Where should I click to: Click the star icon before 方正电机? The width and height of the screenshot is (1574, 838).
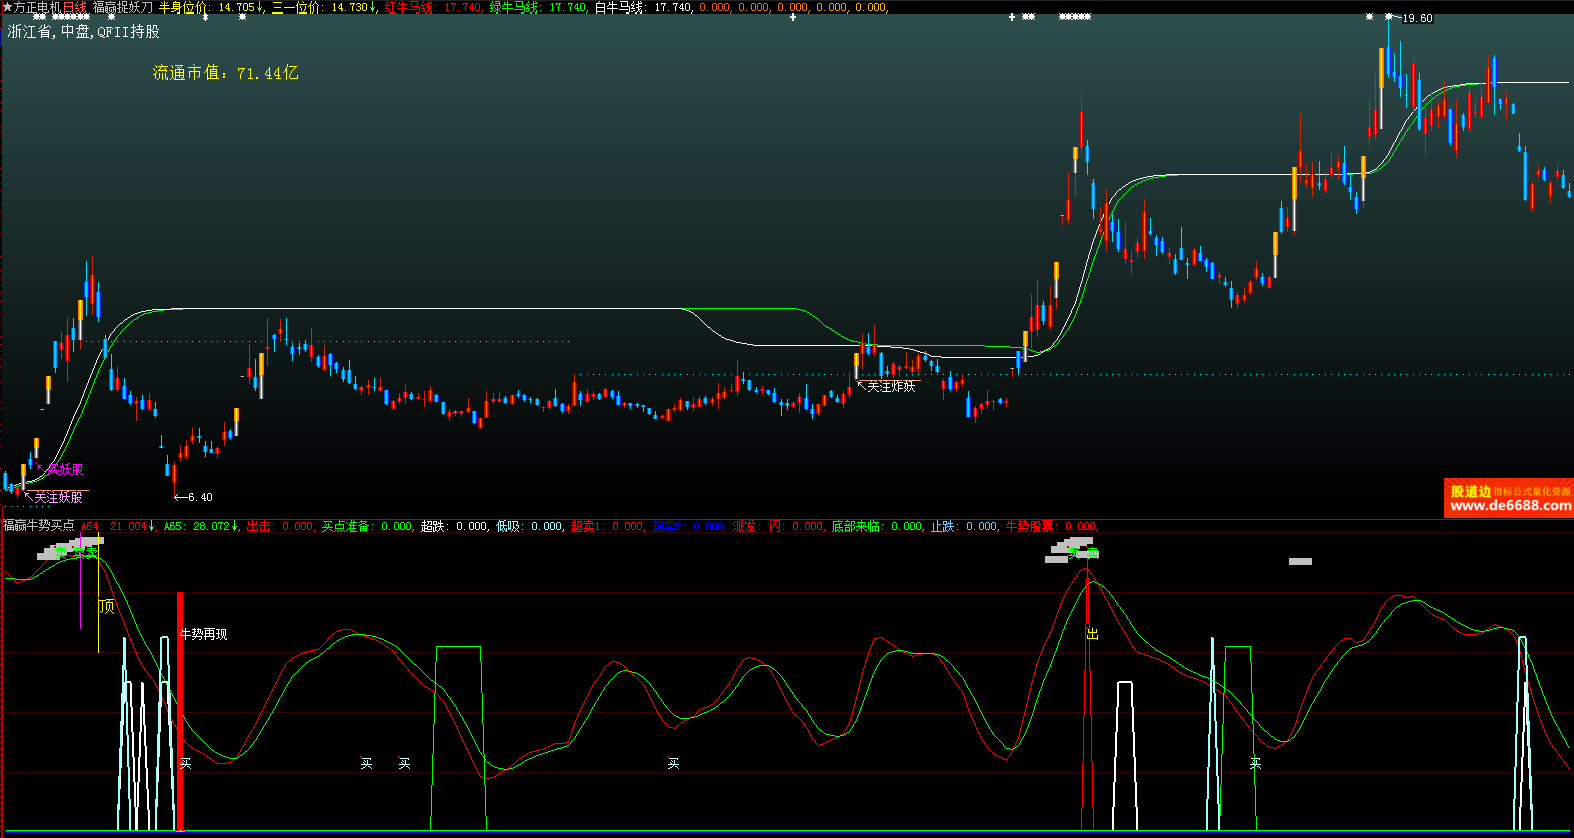click(x=7, y=7)
